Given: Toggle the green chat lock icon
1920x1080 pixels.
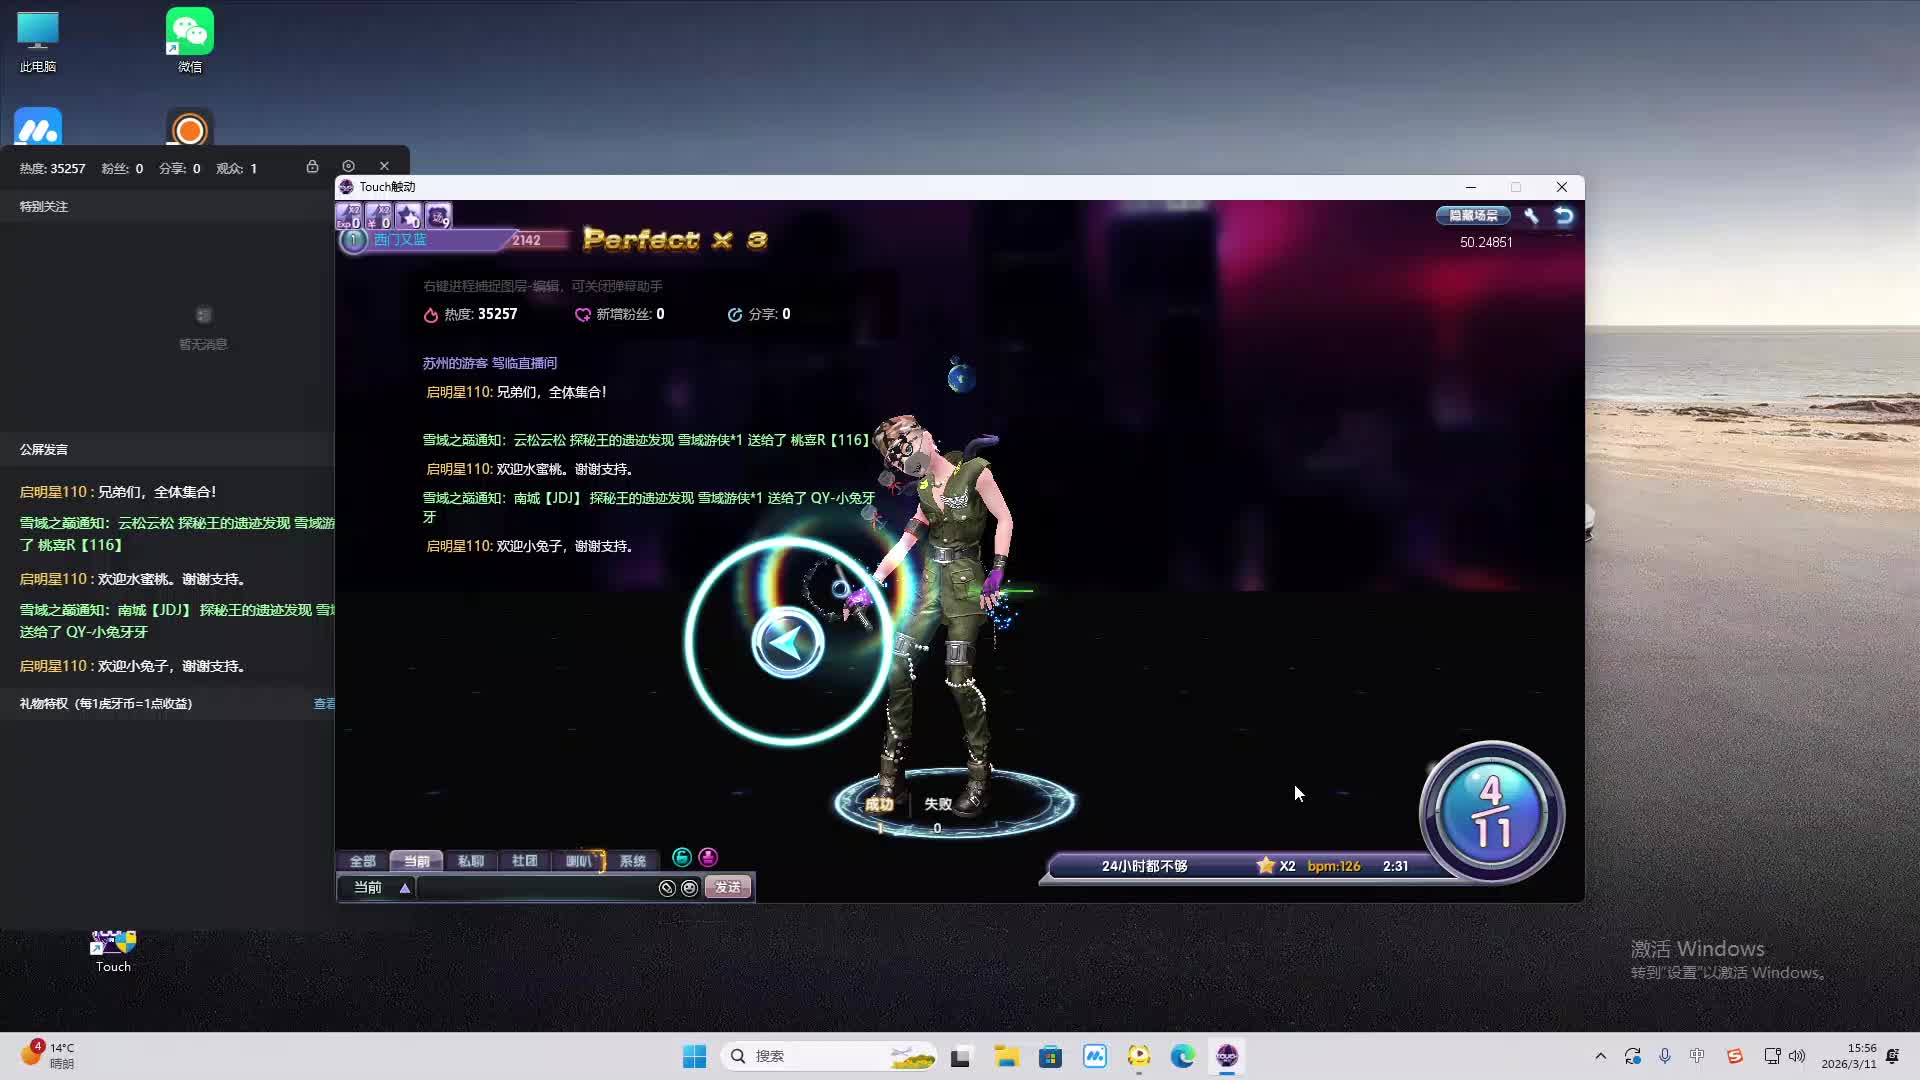Looking at the screenshot, I should 682,857.
